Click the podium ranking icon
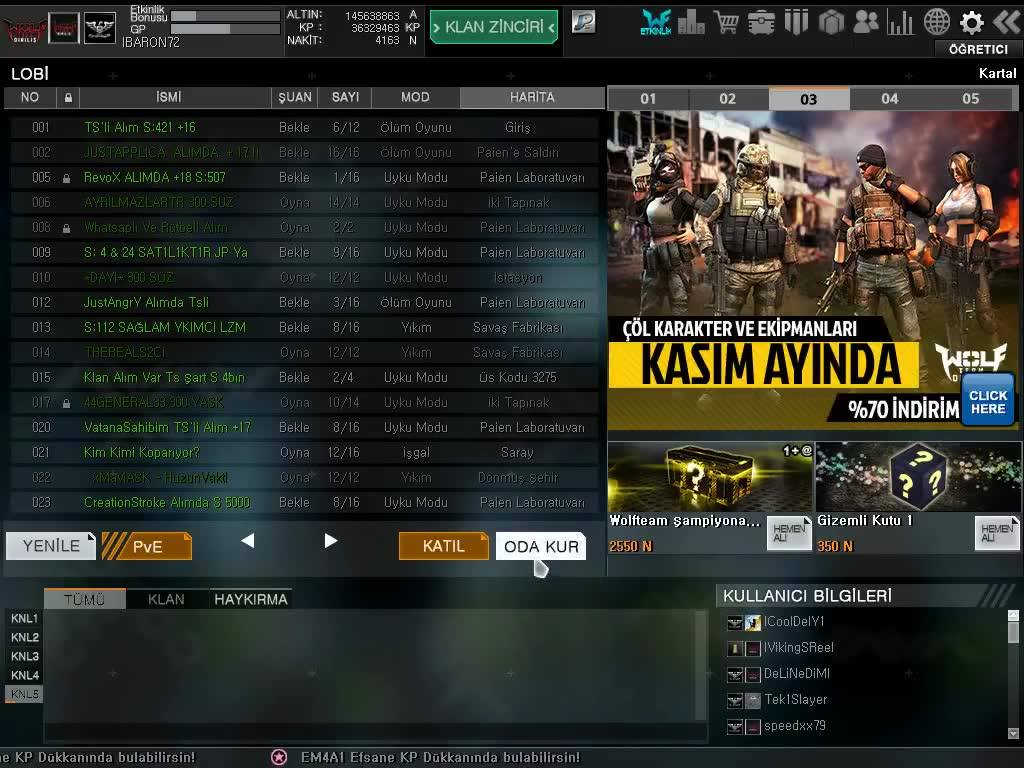The image size is (1024, 768). click(691, 22)
